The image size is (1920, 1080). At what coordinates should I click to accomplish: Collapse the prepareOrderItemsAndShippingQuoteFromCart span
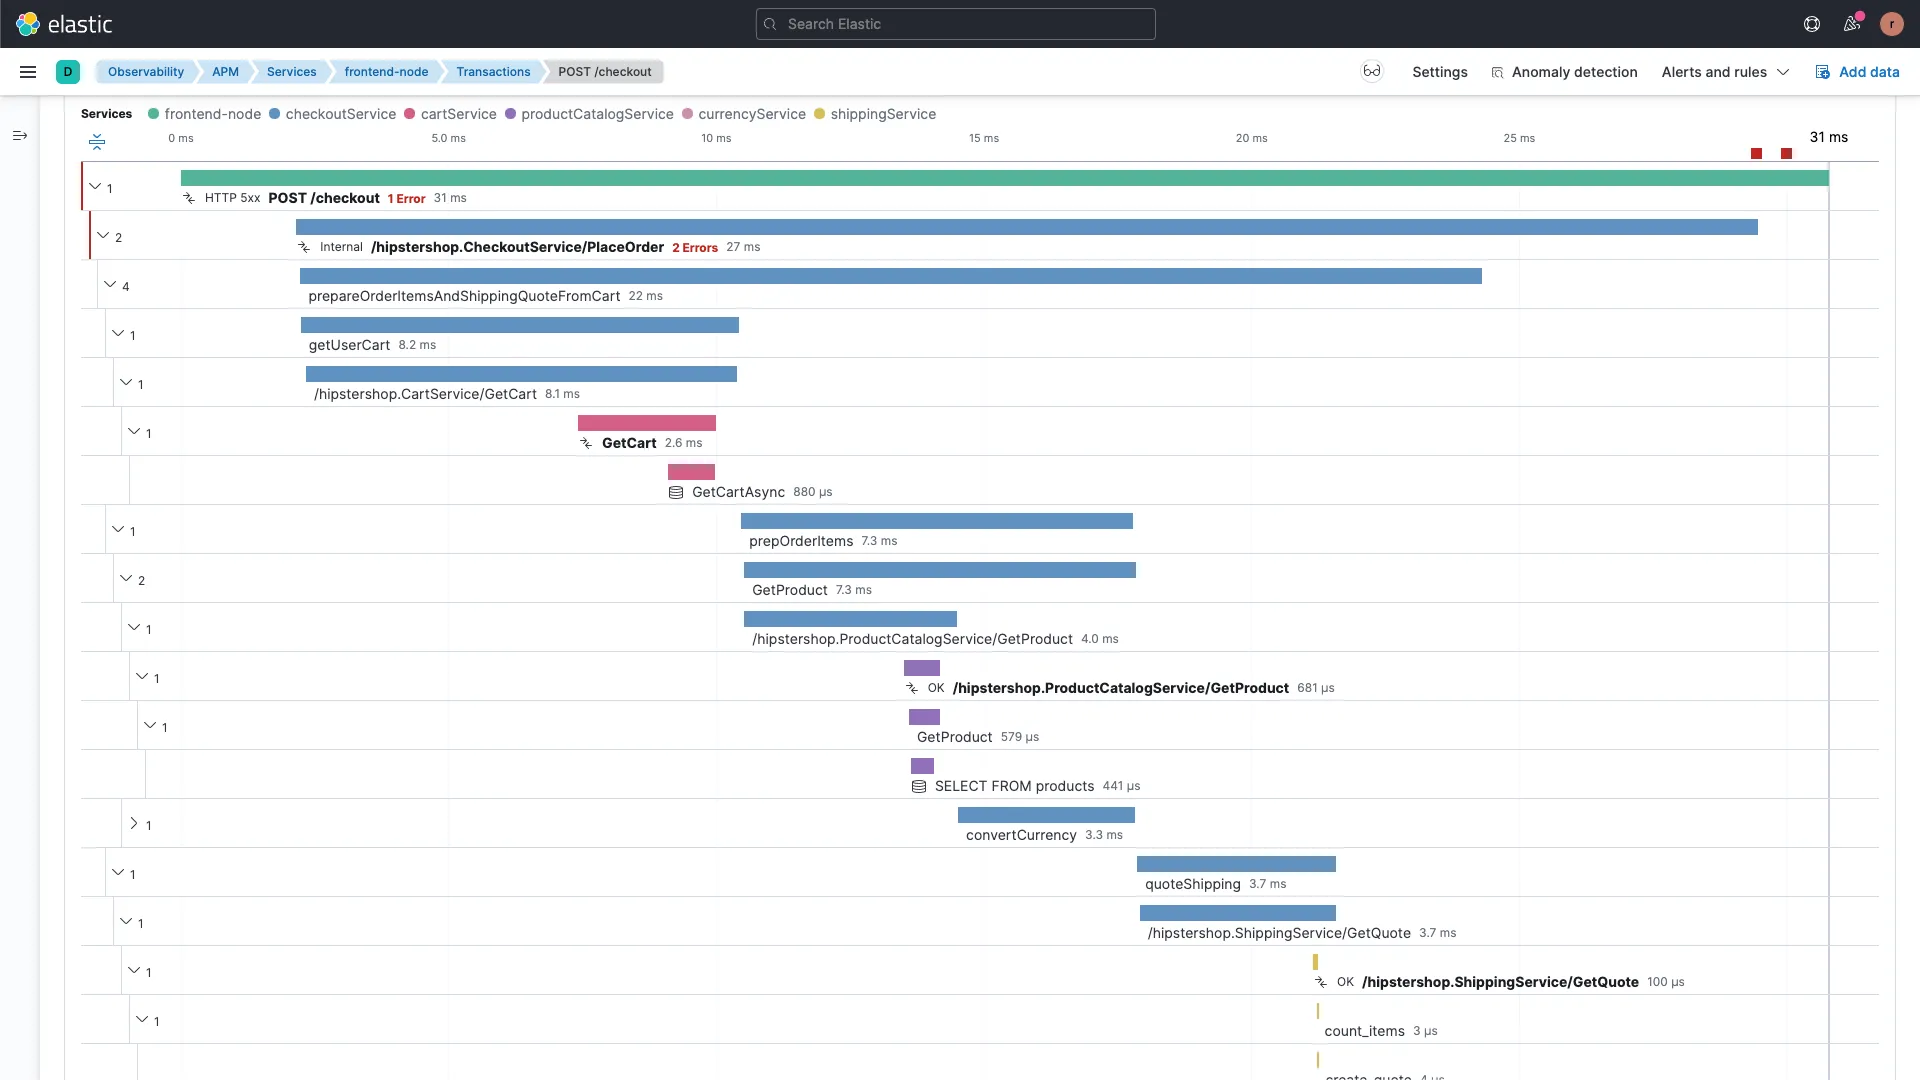108,286
